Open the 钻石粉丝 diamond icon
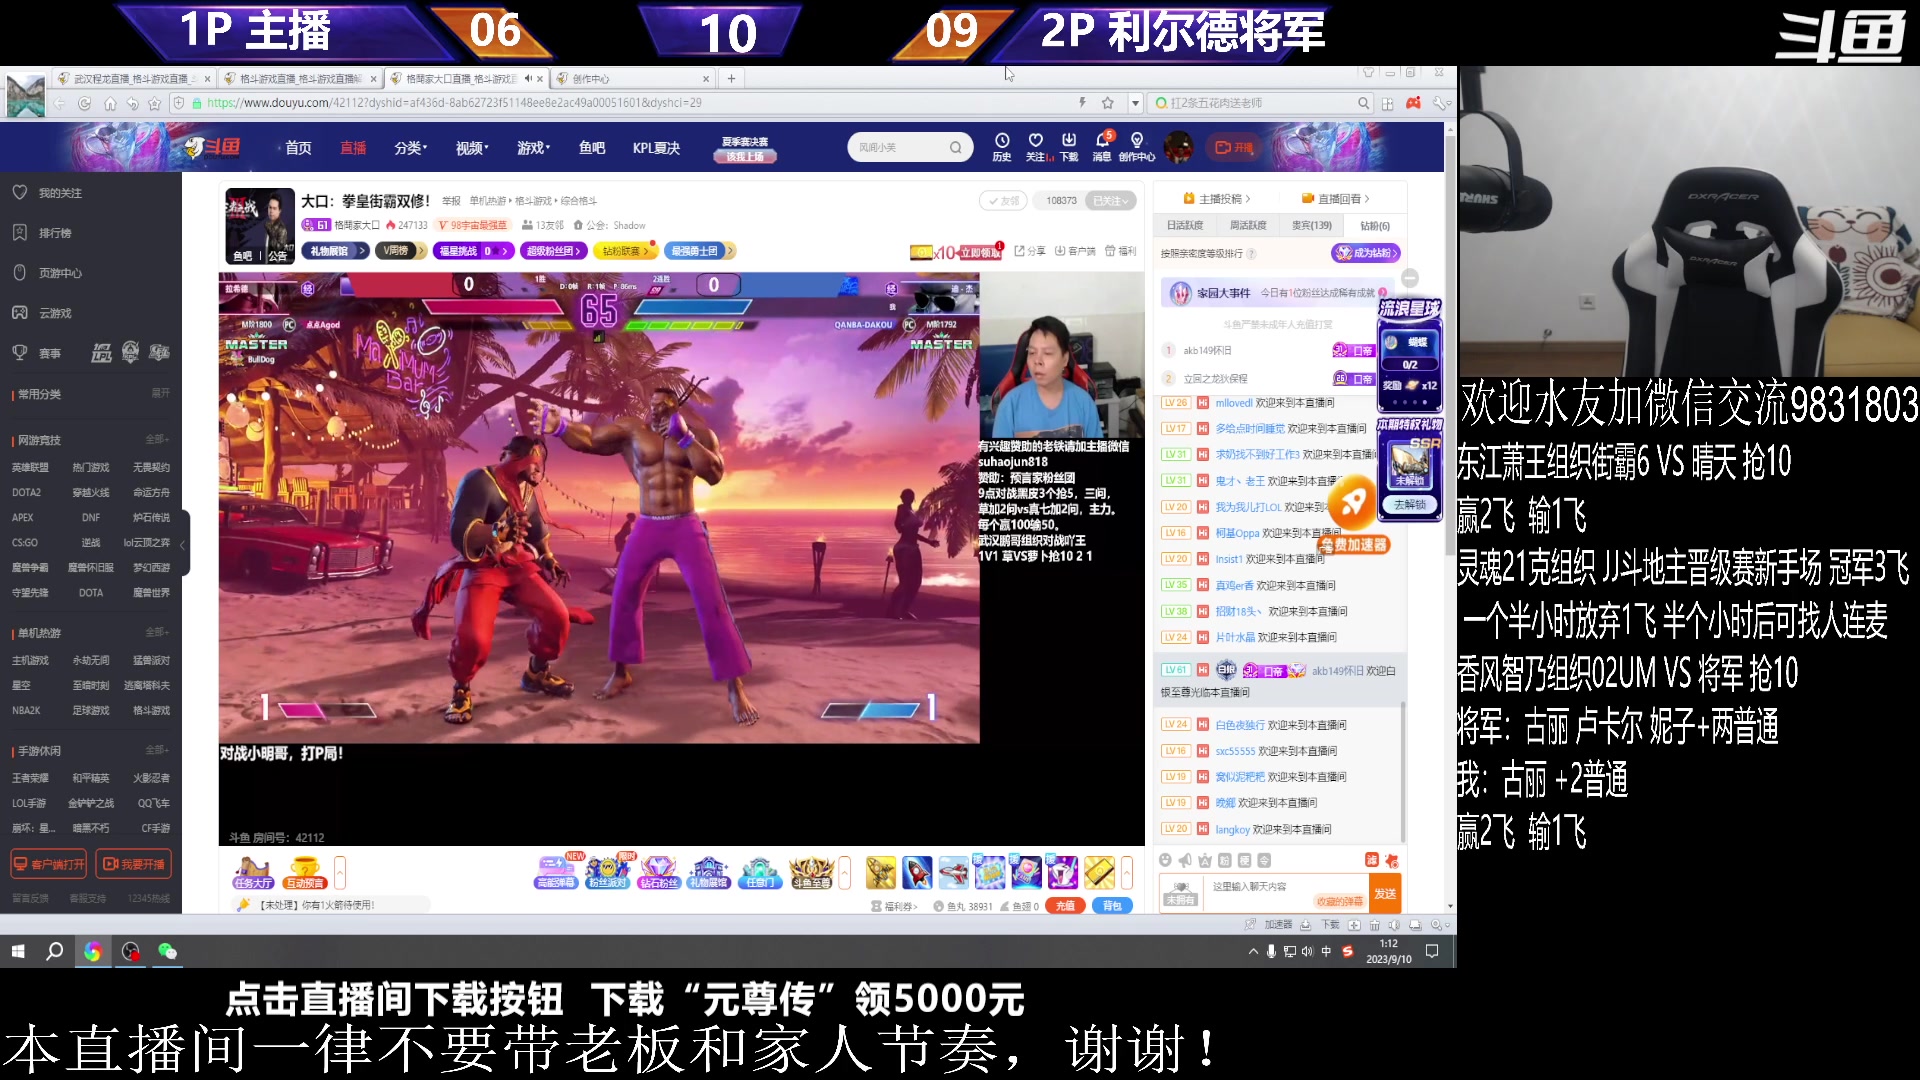This screenshot has width=1920, height=1080. point(659,872)
